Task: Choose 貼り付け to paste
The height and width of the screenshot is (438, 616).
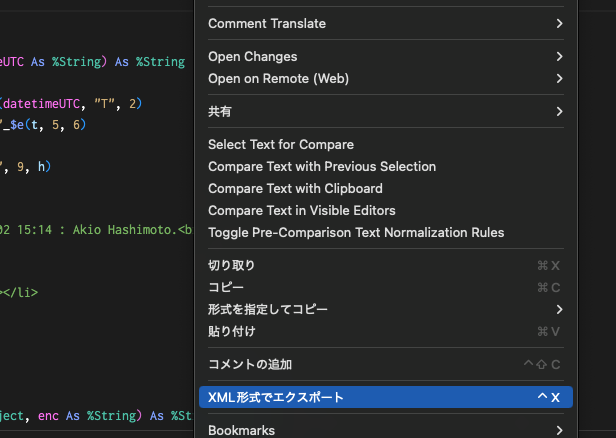Action: [x=231, y=331]
